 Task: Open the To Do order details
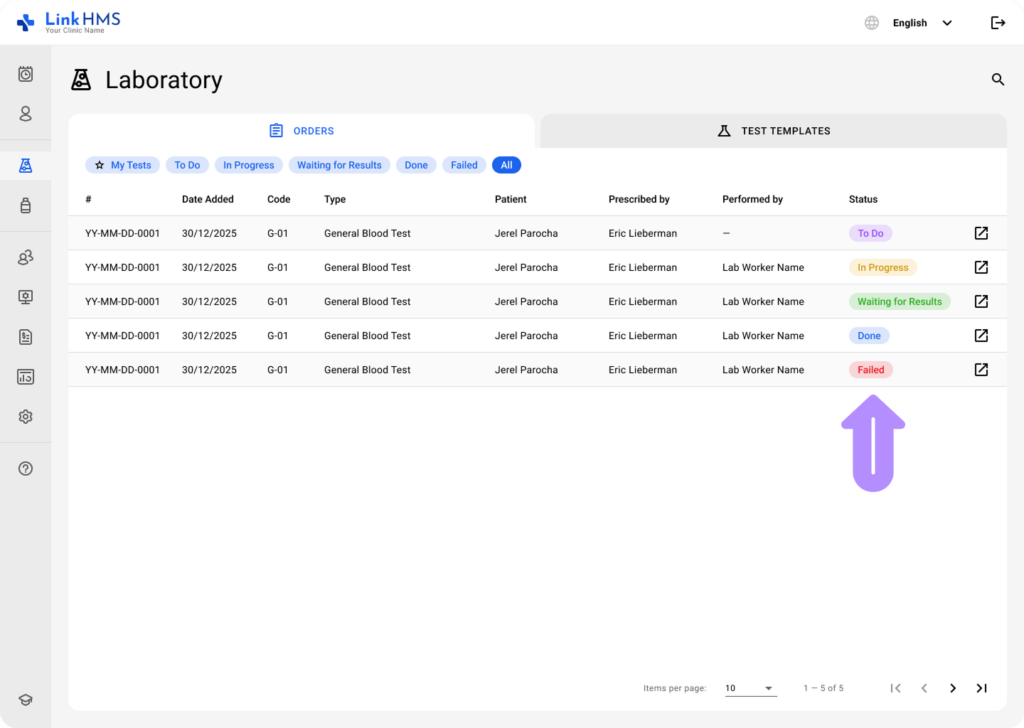(981, 233)
